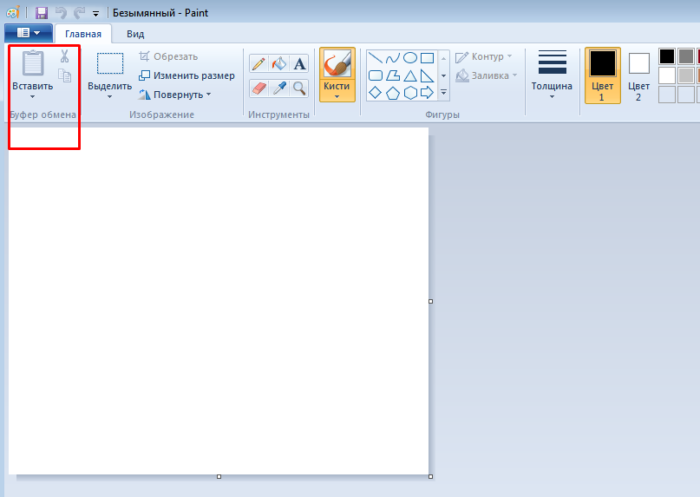Select Цвет 1 color button
Screen dimensions: 700x497
[x=602, y=75]
